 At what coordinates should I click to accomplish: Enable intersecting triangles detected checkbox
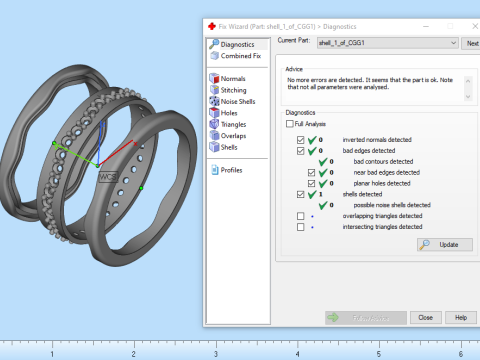pos(301,227)
